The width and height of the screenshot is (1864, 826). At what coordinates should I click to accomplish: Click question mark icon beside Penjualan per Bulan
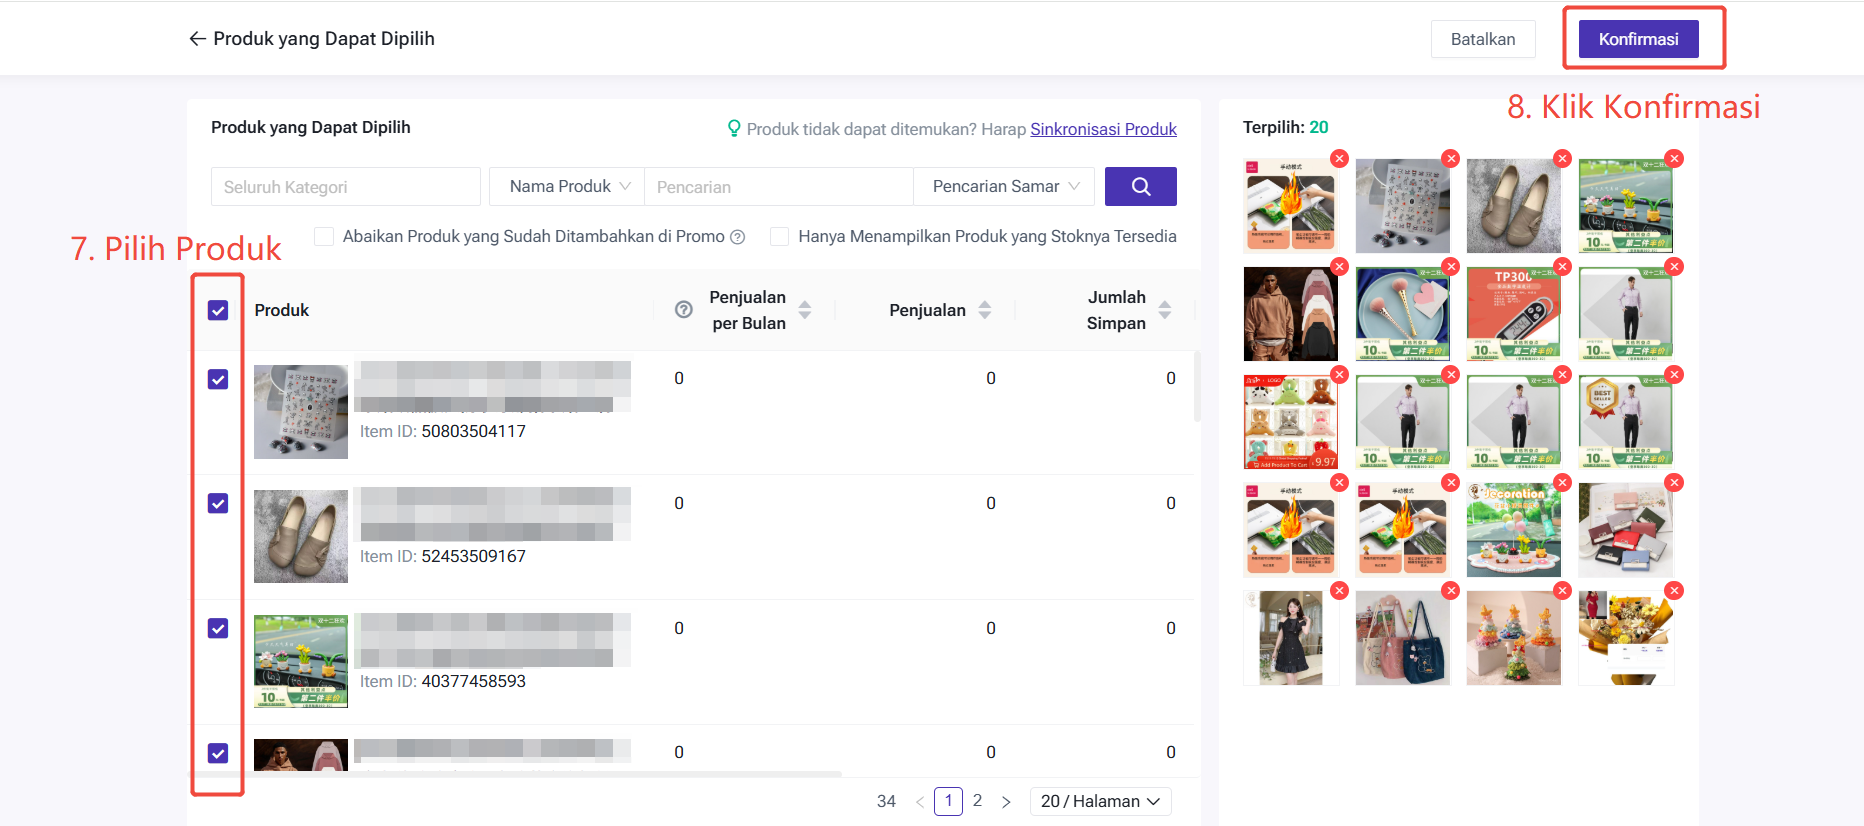[684, 310]
